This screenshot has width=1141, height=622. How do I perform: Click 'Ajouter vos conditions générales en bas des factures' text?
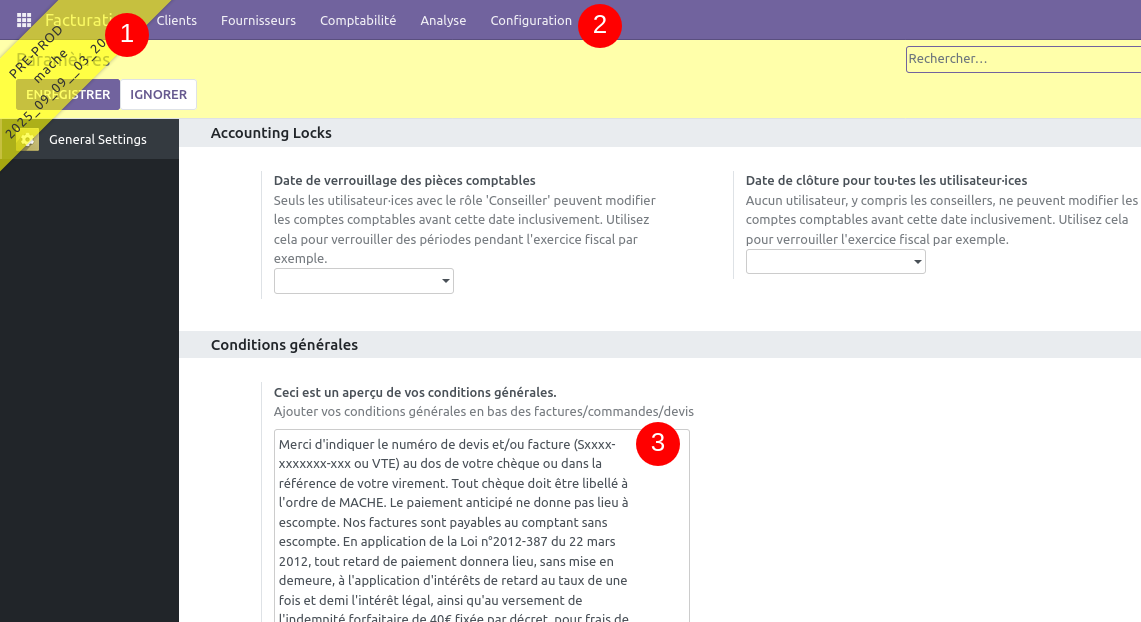pos(484,412)
